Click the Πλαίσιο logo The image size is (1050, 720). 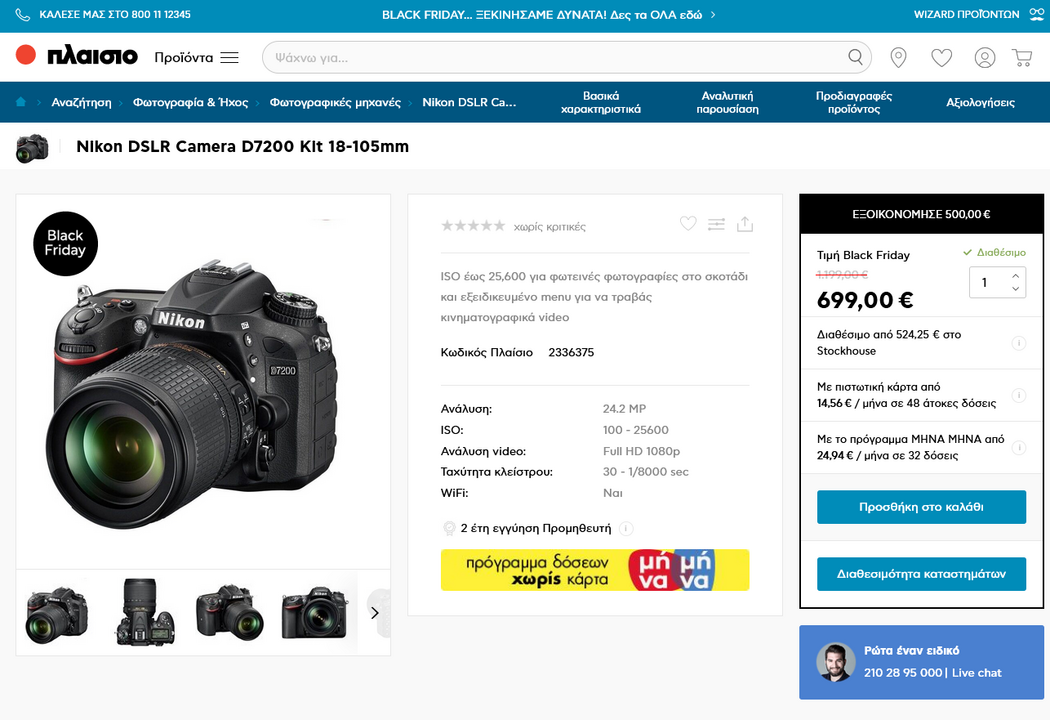77,56
